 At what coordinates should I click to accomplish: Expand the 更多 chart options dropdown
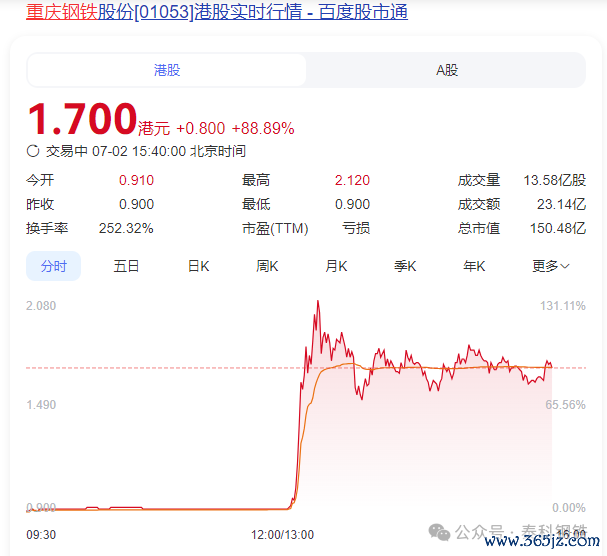click(550, 266)
